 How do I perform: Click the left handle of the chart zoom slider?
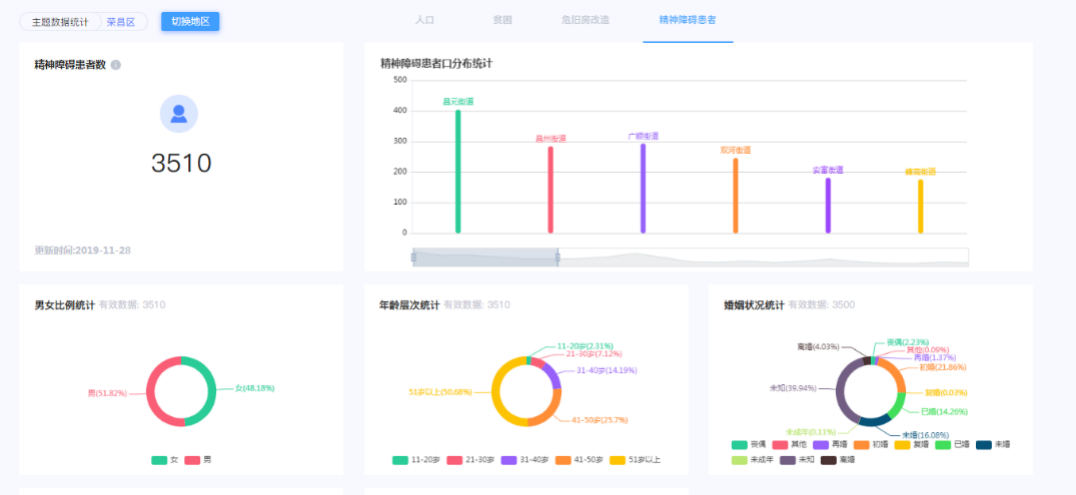pyautogui.click(x=413, y=258)
